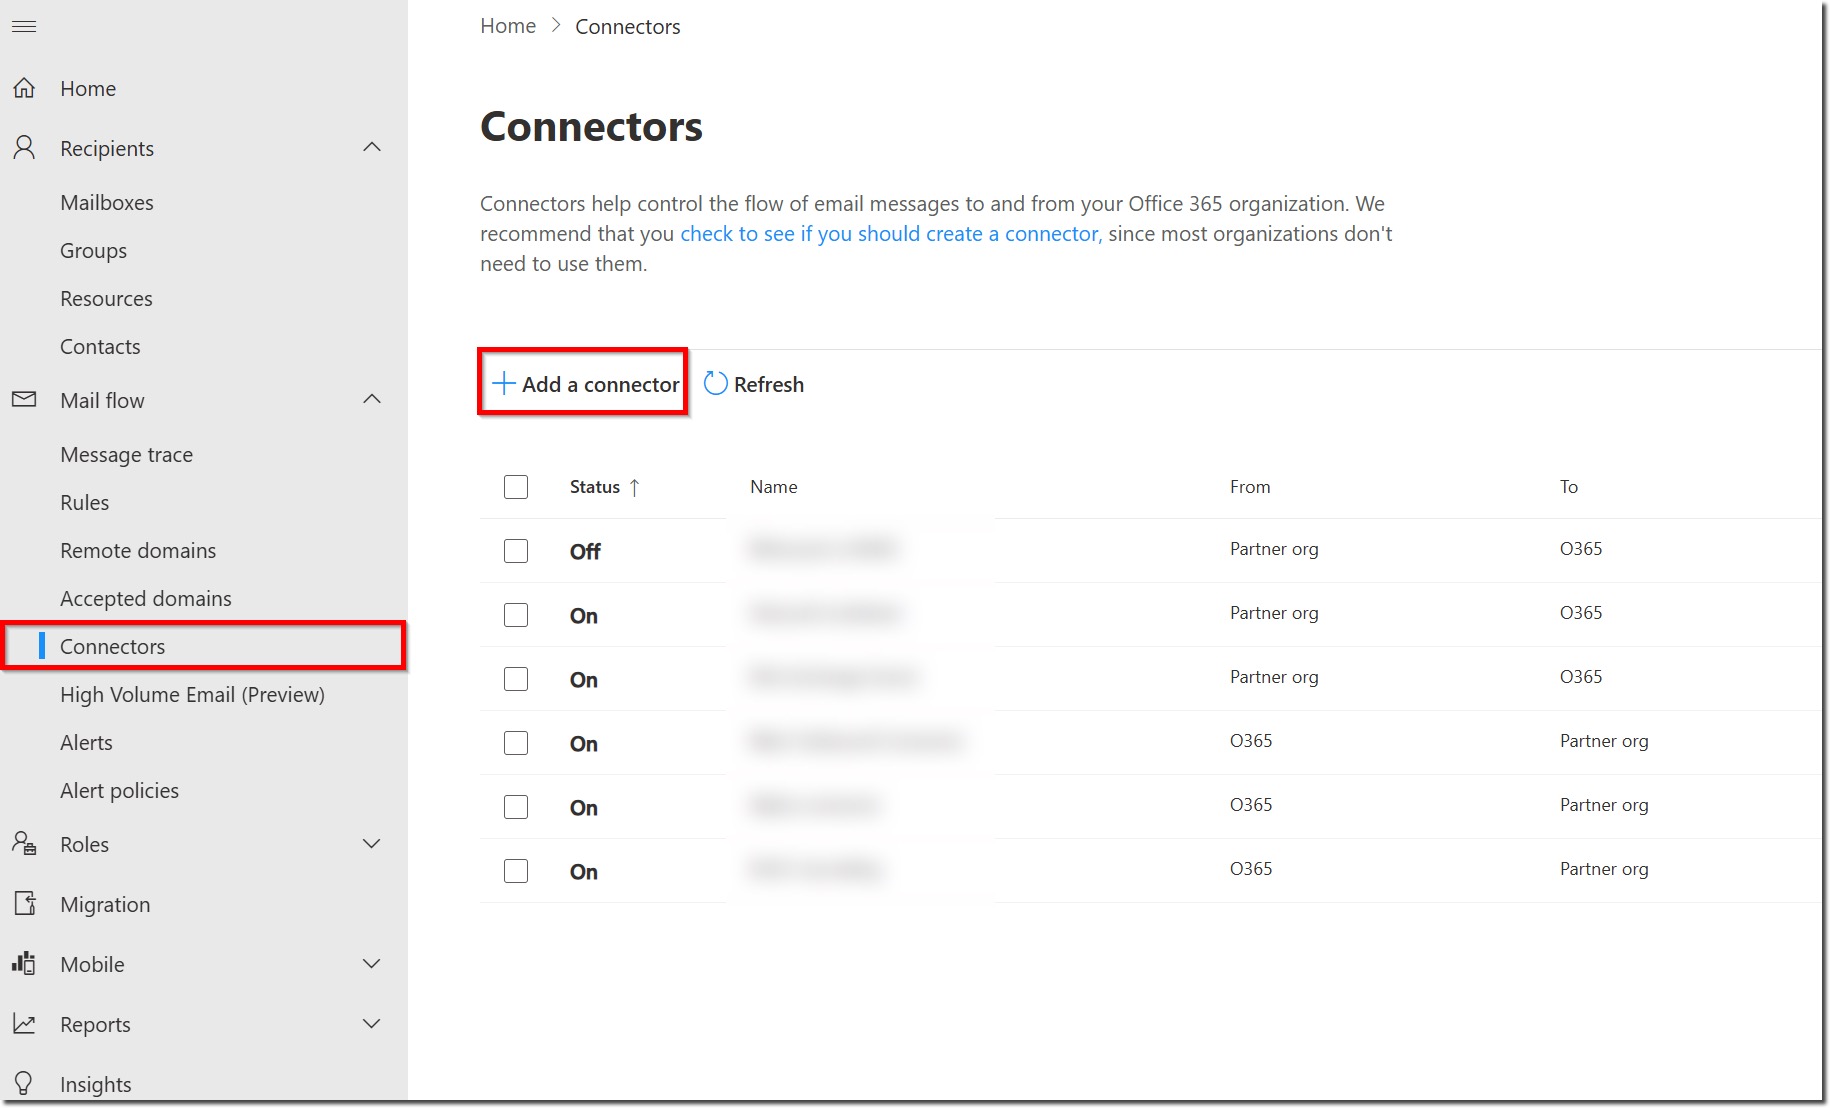1830x1108 pixels.
Task: Click the Reports chart icon
Action: click(24, 1024)
